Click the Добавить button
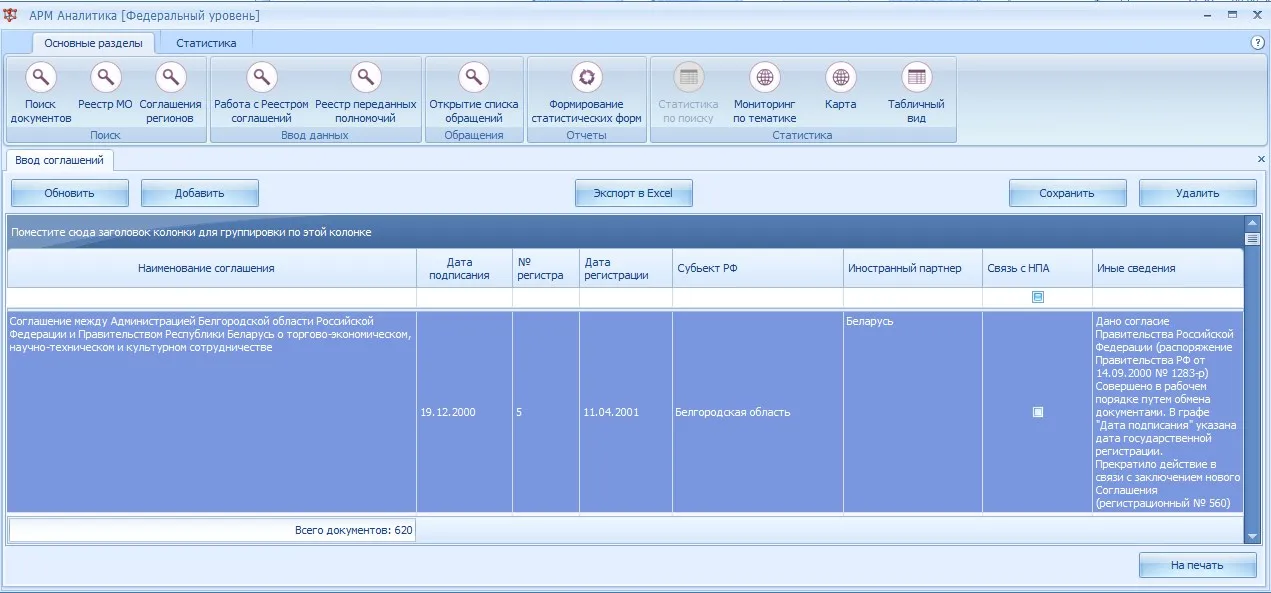Viewport: 1271px width, 593px height. click(x=200, y=193)
